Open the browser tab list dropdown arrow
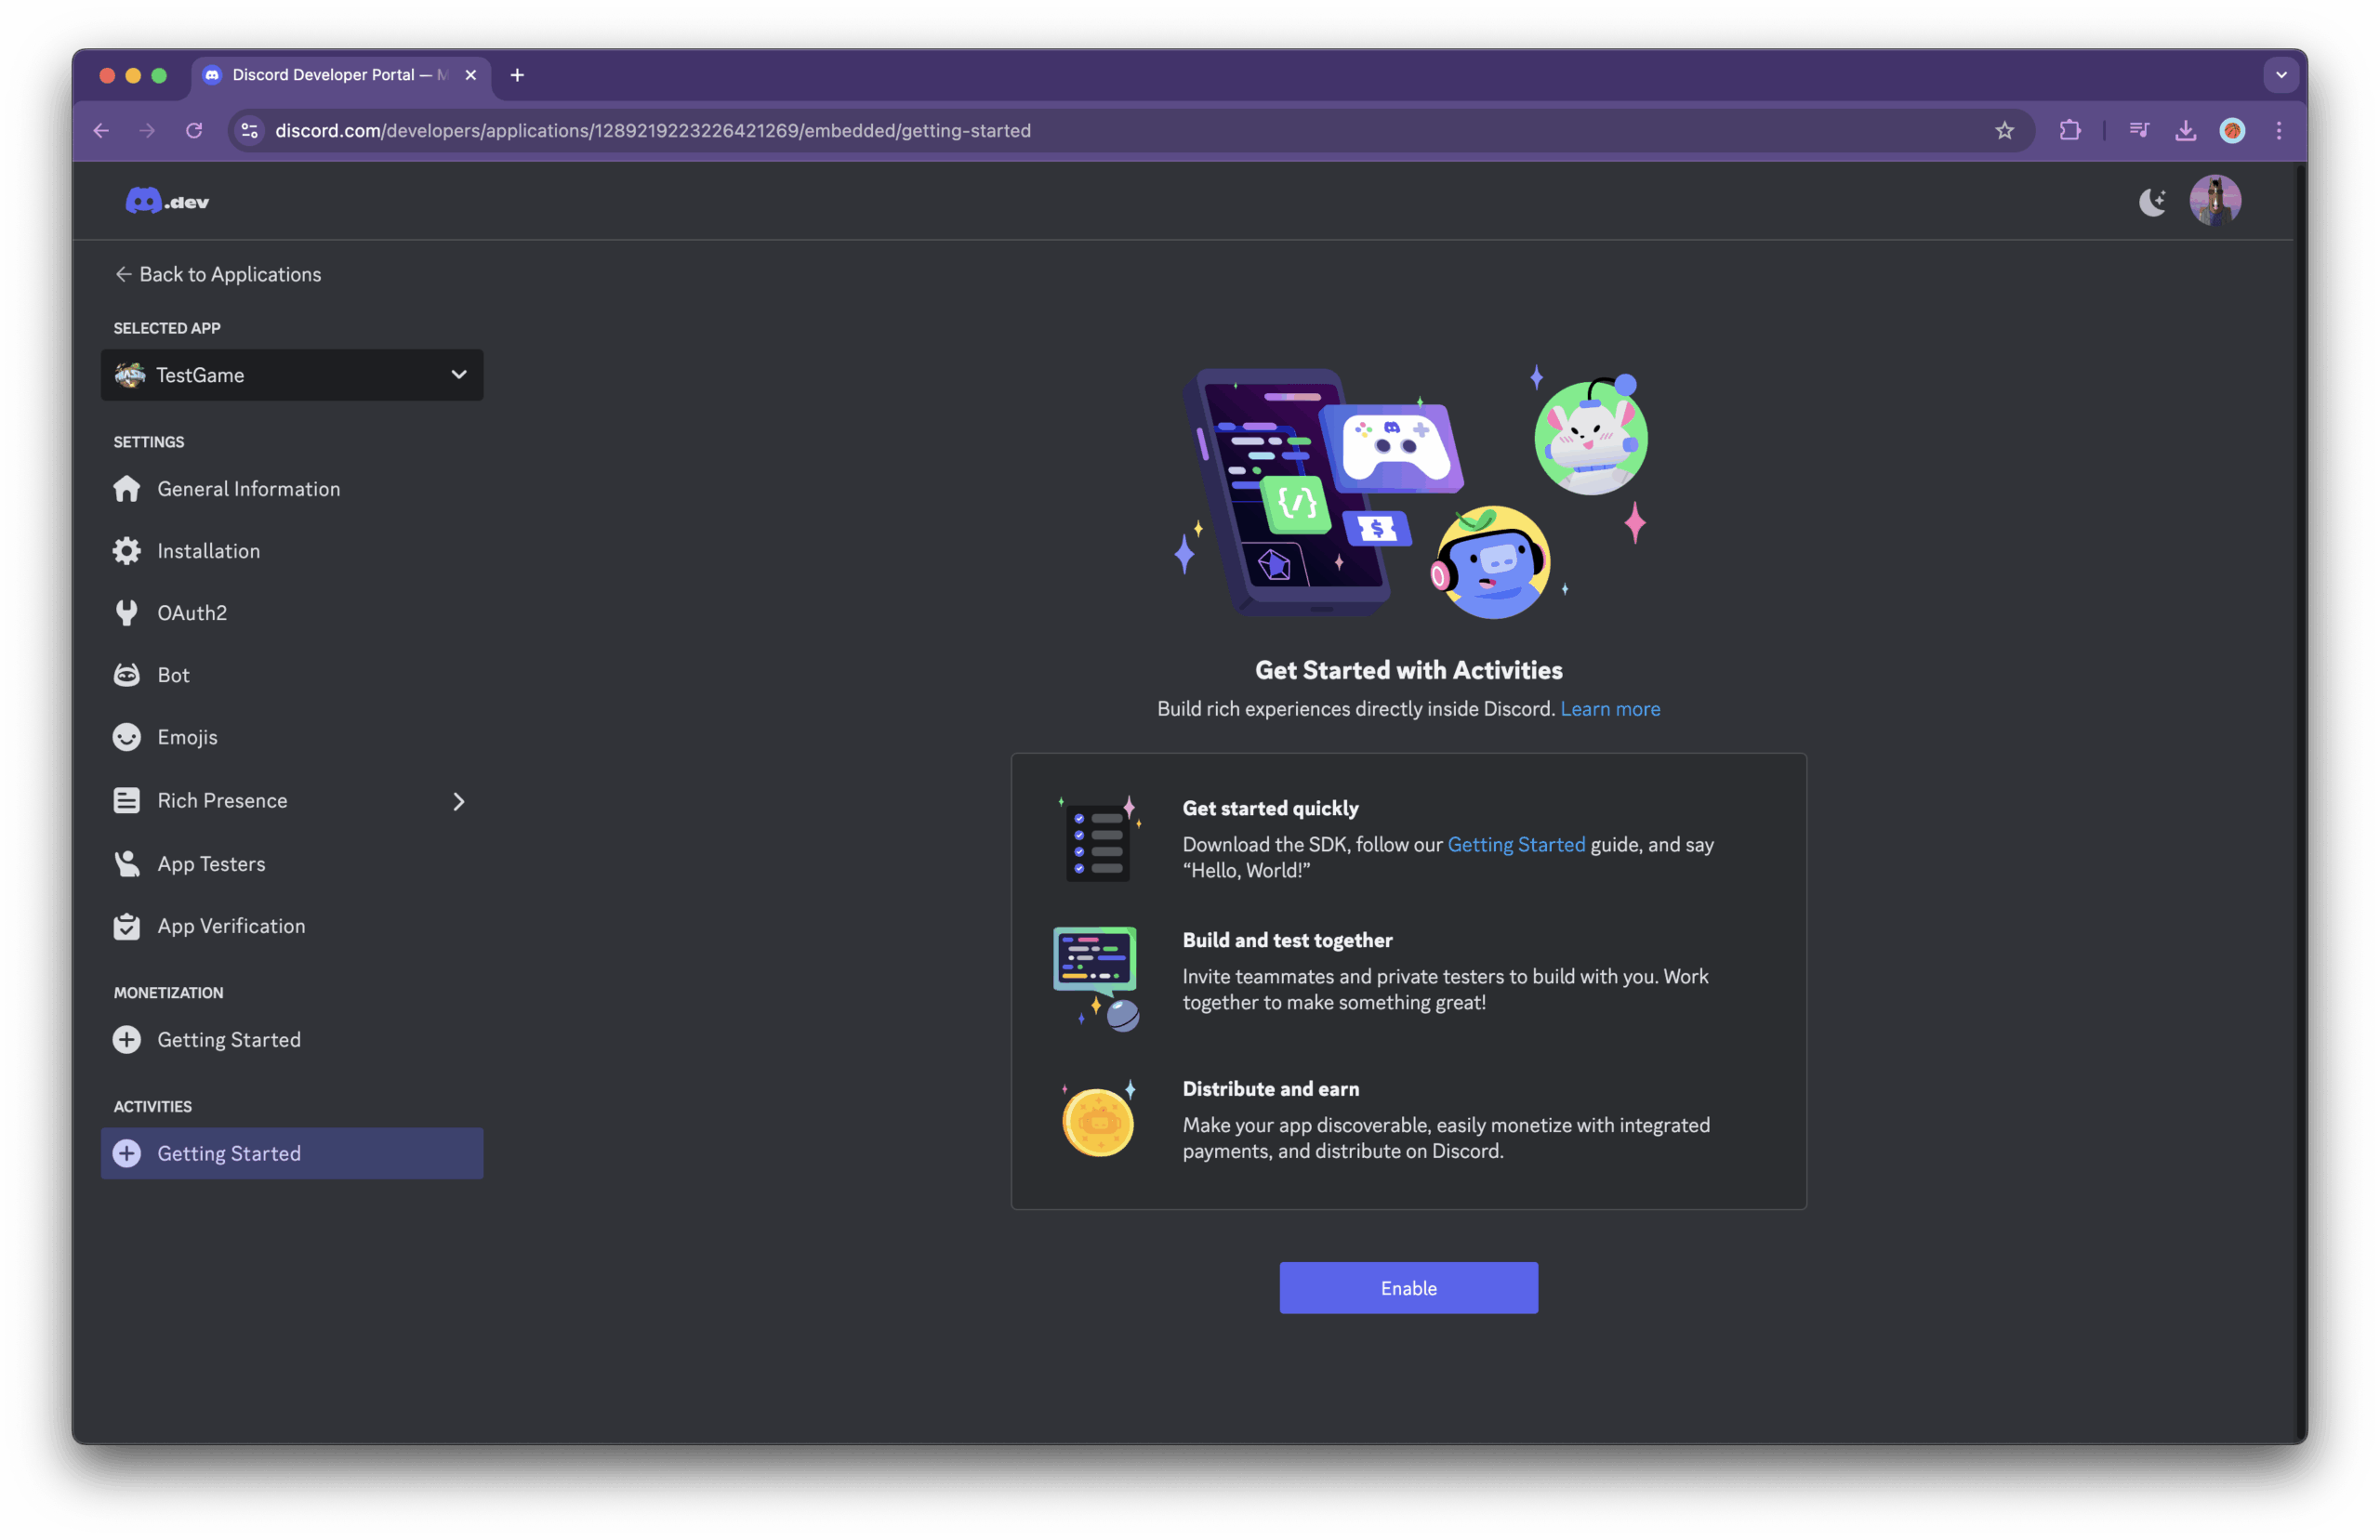The image size is (2380, 1540). click(x=2281, y=75)
